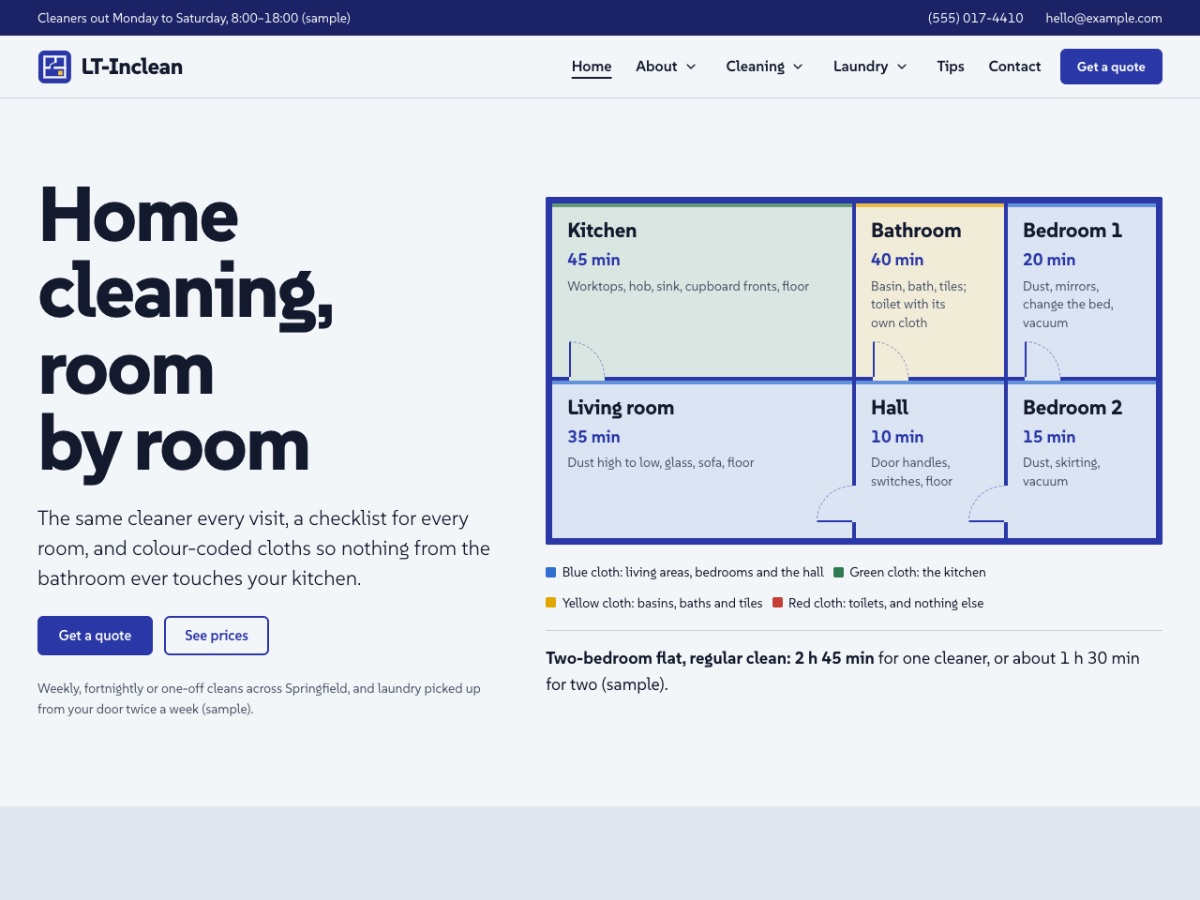The width and height of the screenshot is (1200, 900).
Task: Click the LT-Inclean floor plan logo icon
Action: [x=55, y=67]
